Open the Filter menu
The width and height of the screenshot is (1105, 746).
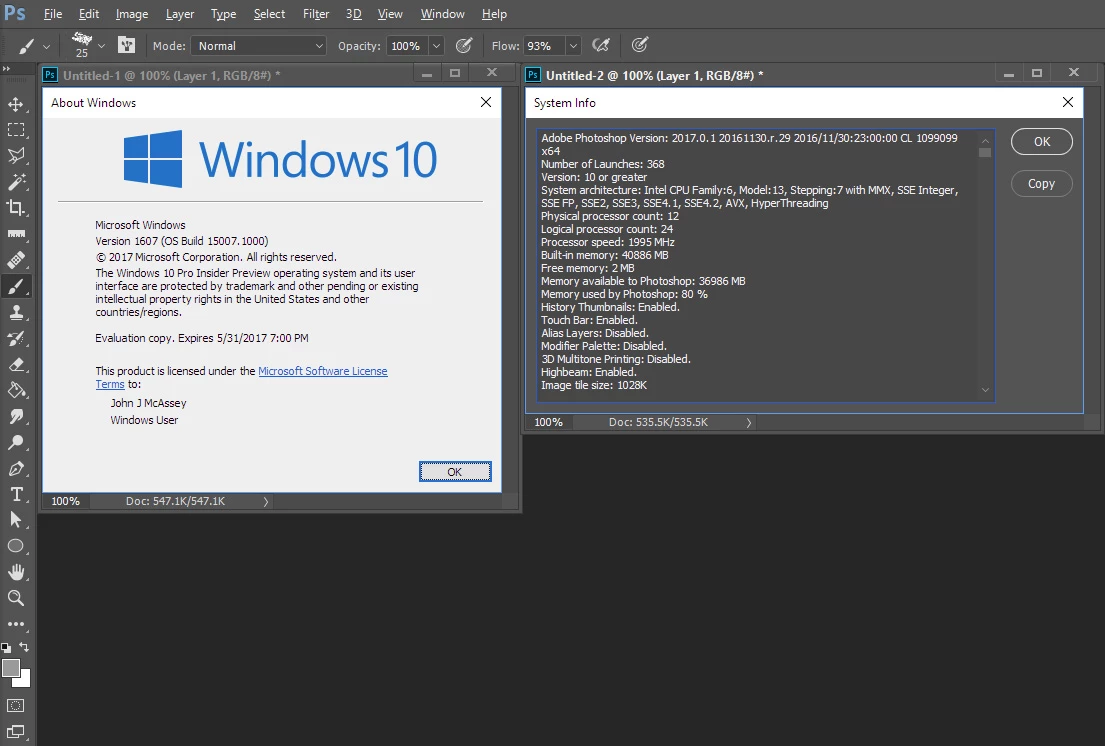click(x=316, y=14)
